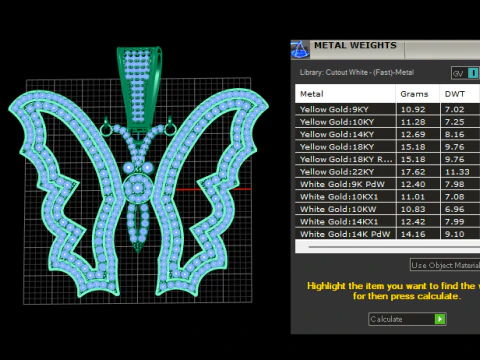The width and height of the screenshot is (480, 360).
Task: Click the Use Object Material button
Action: pos(445,265)
